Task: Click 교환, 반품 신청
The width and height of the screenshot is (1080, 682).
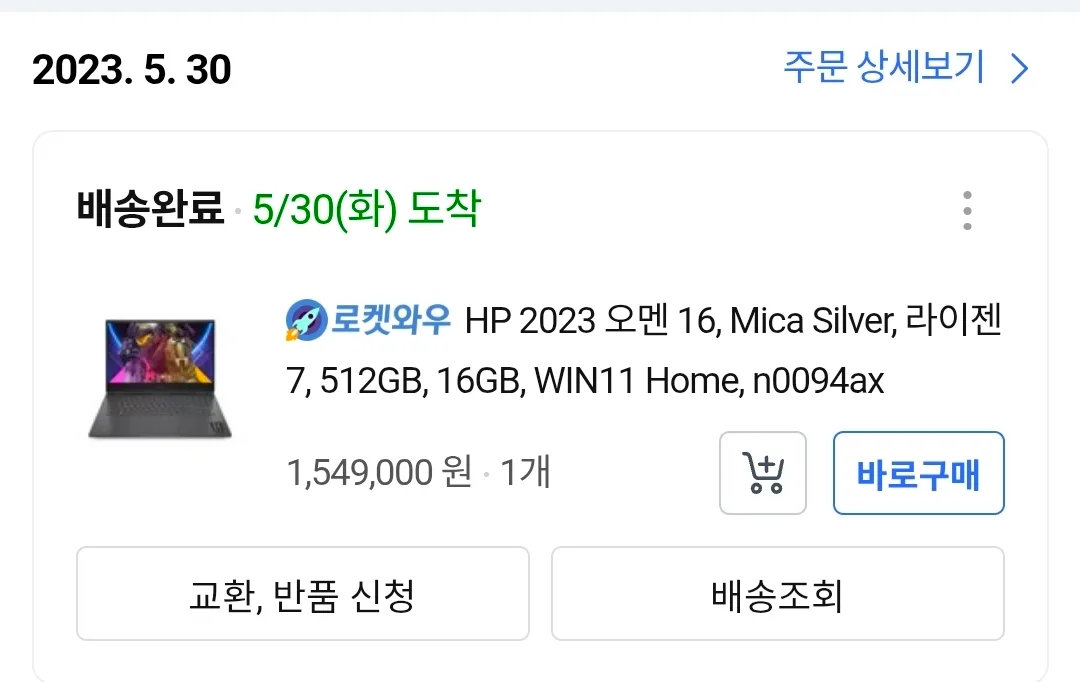Action: point(301,594)
